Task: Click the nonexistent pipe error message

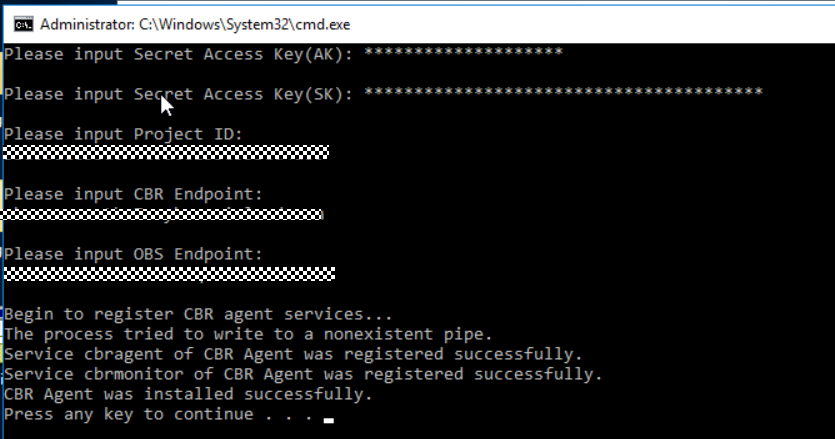Action: (248, 335)
